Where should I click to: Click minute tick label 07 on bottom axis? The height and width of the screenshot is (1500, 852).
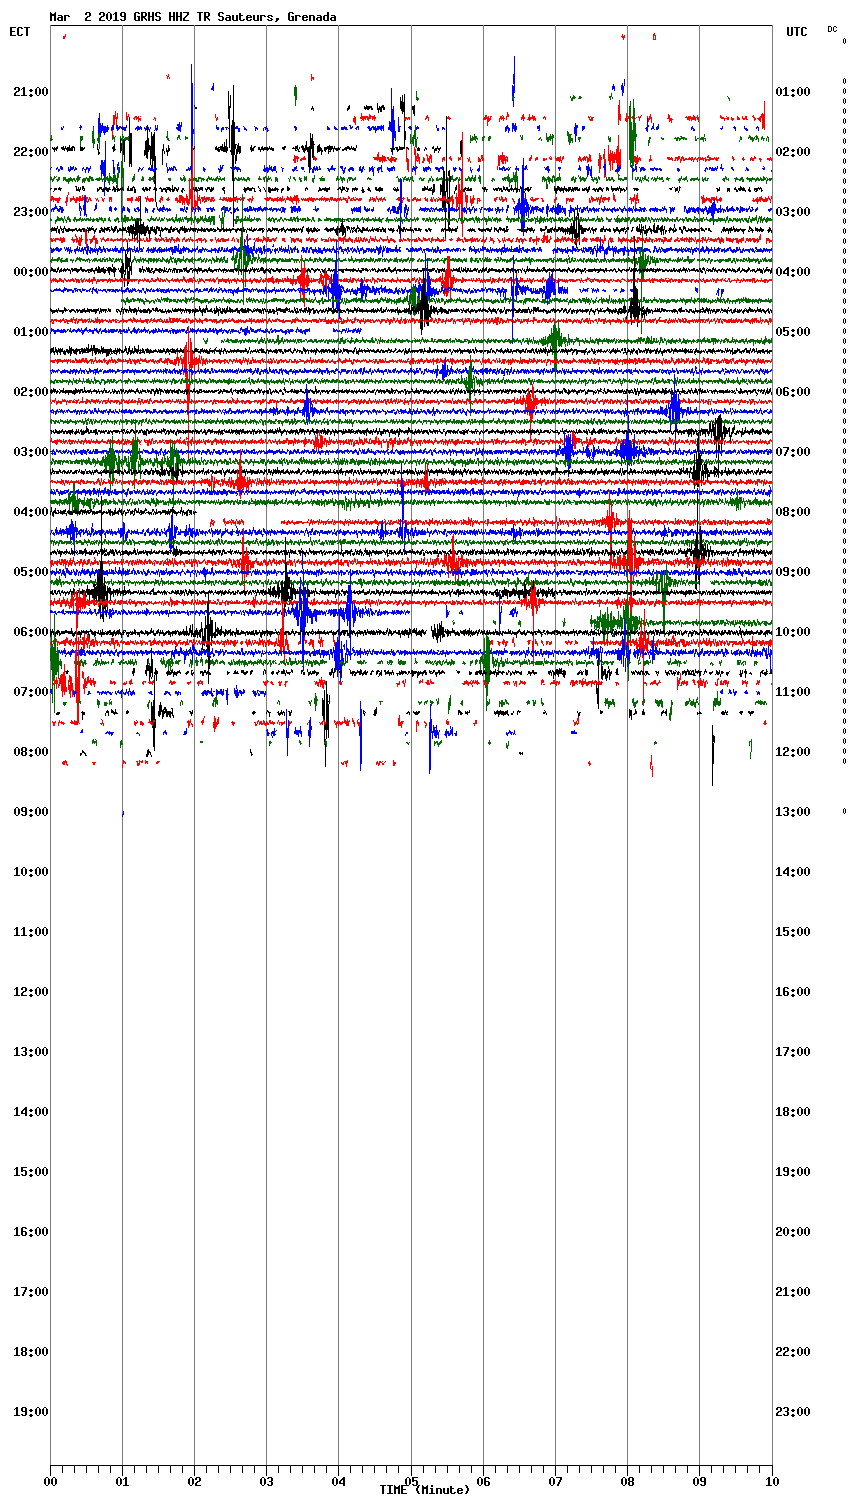(x=555, y=1481)
